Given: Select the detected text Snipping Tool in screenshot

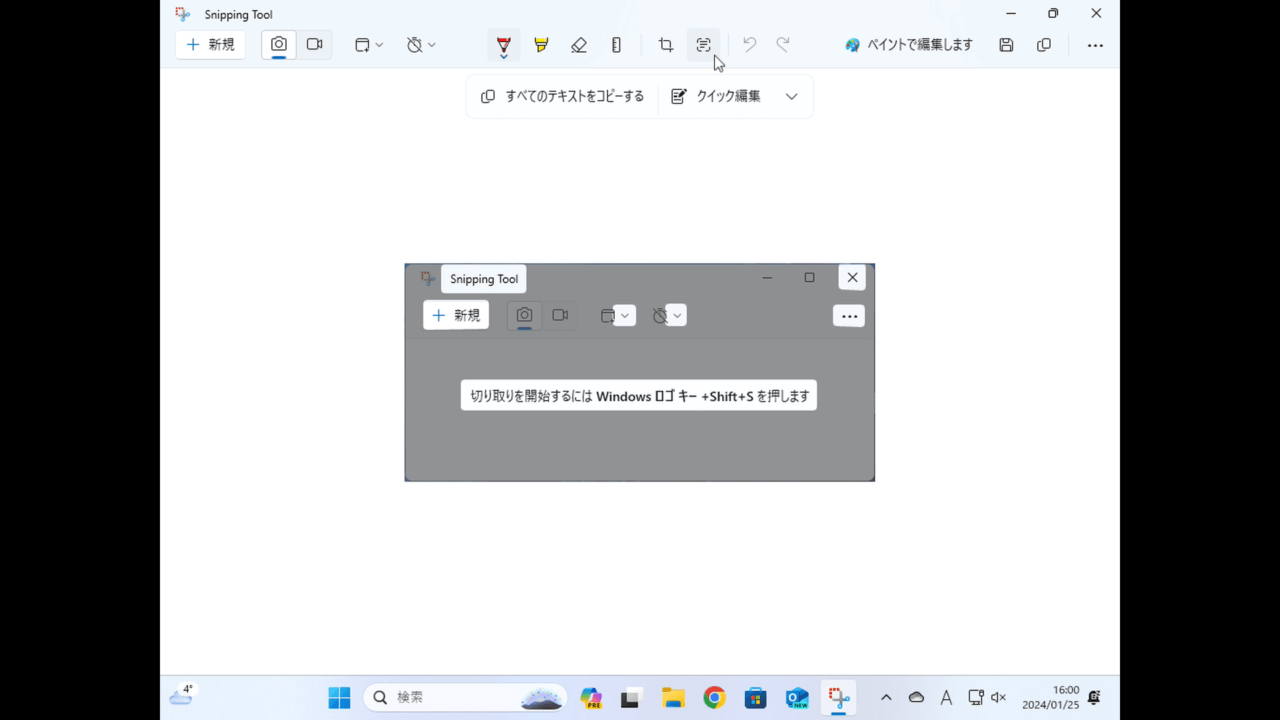Looking at the screenshot, I should (x=484, y=279).
